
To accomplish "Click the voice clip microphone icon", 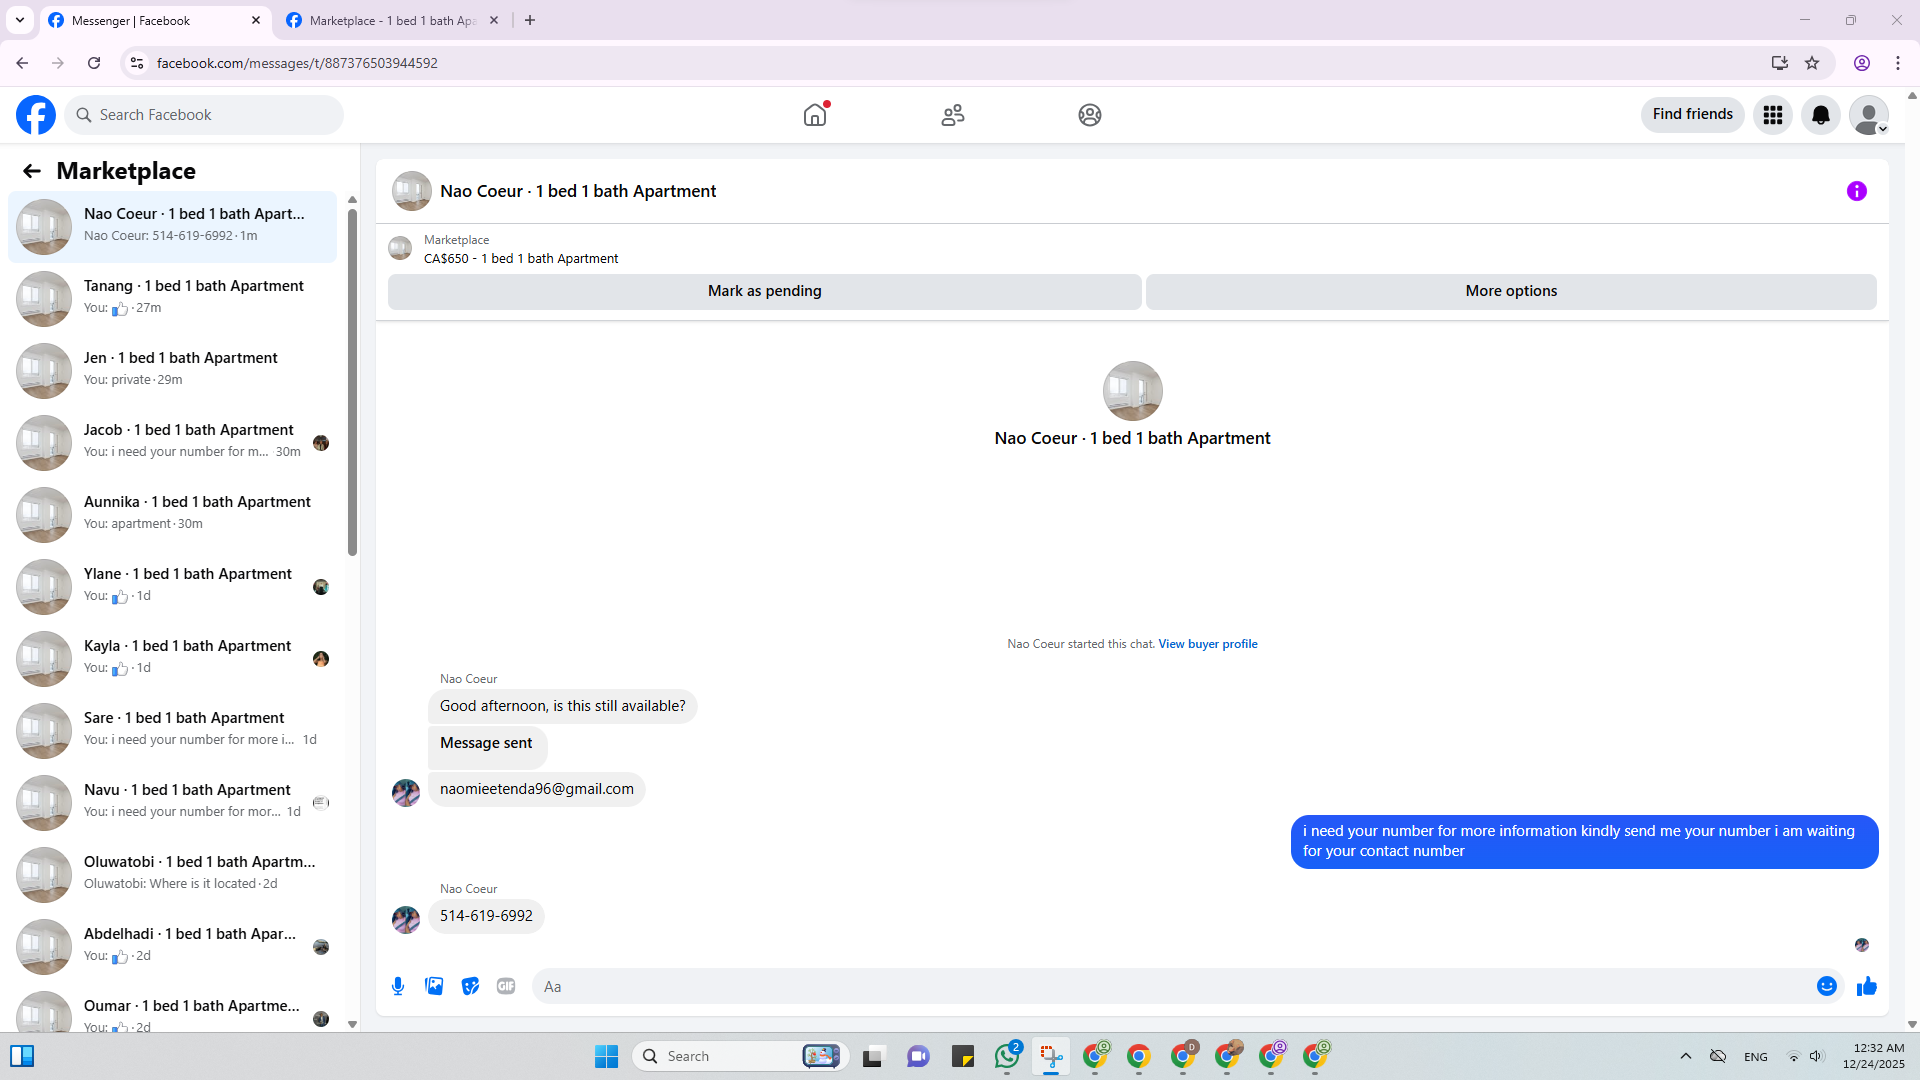I will (x=398, y=986).
